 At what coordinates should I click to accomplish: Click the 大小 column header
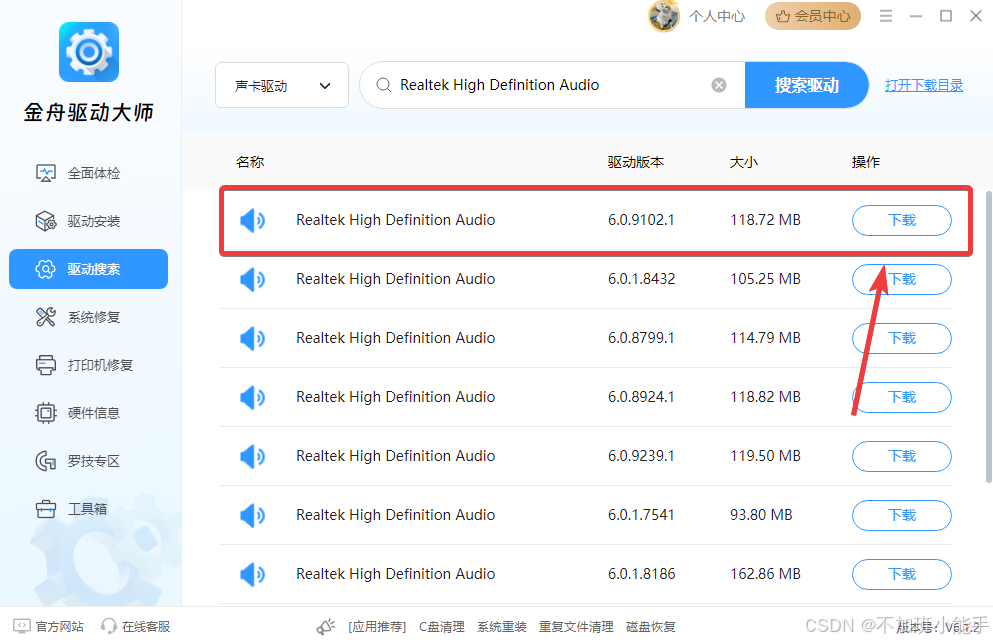743,162
